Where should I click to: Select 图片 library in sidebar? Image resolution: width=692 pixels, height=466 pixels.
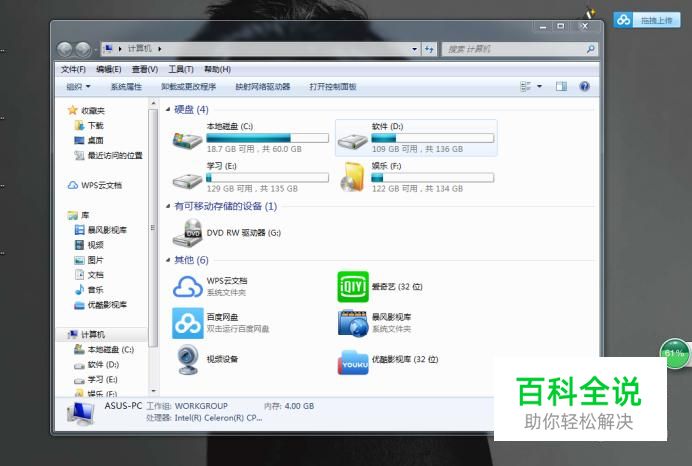point(89,260)
